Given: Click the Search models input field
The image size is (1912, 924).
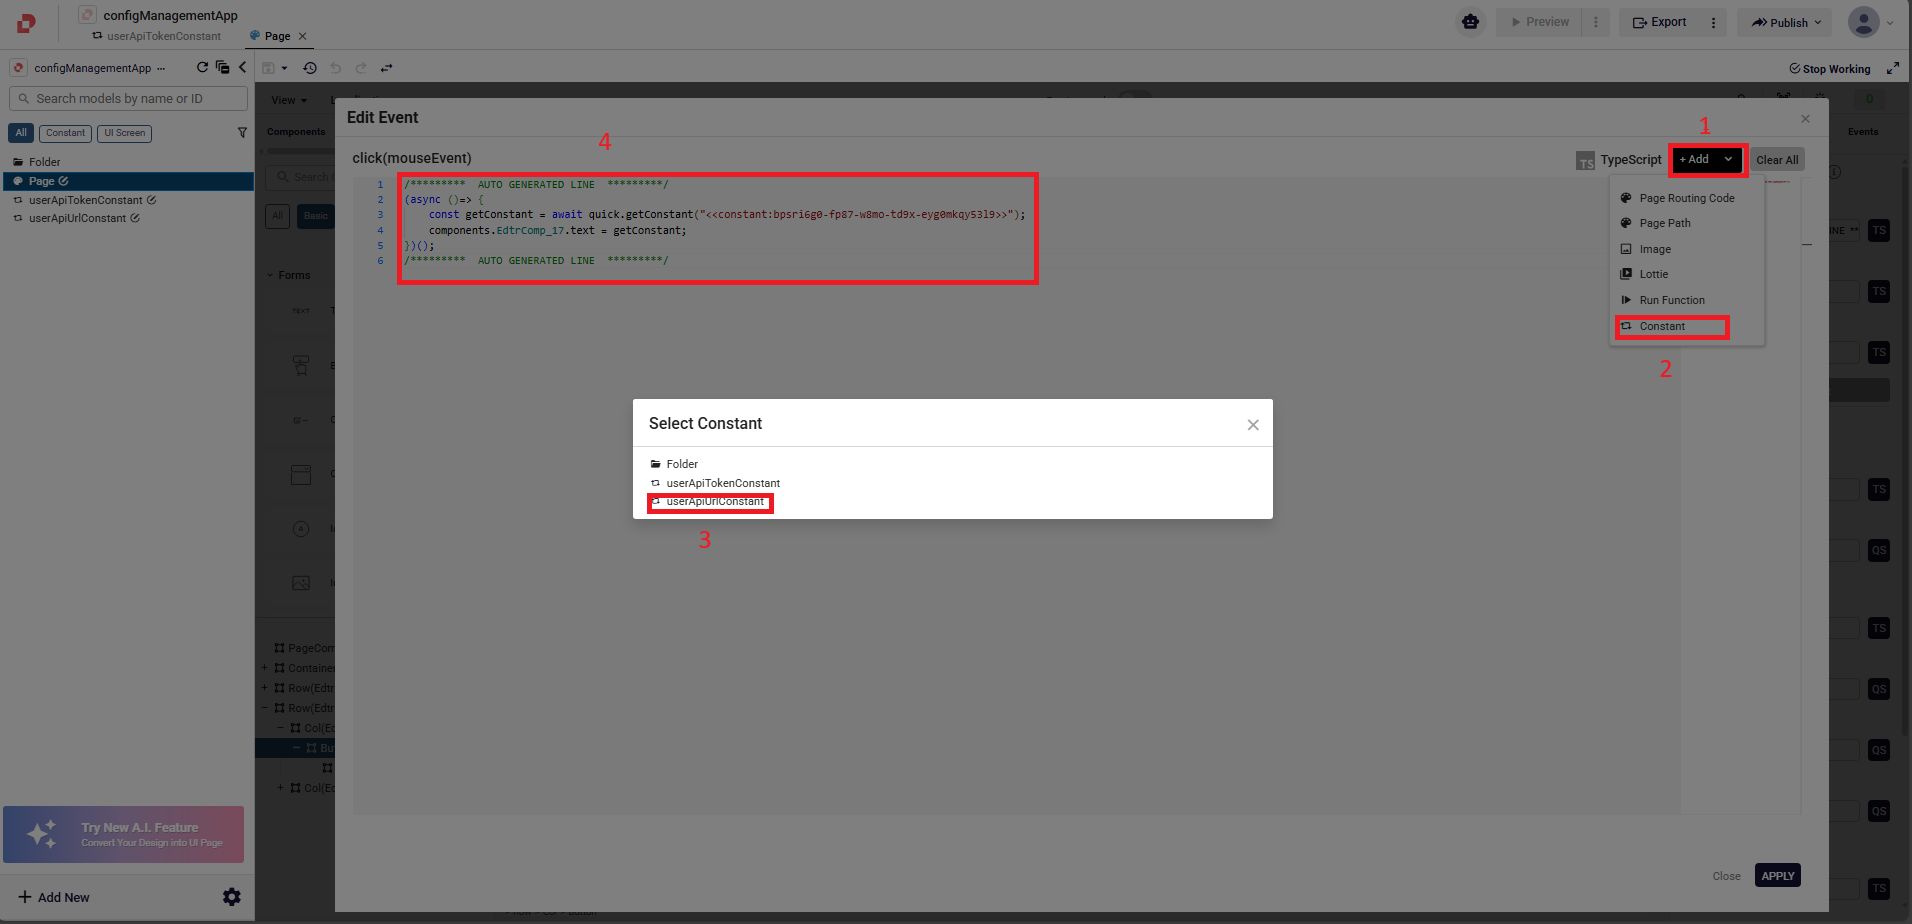Looking at the screenshot, I should pos(128,99).
